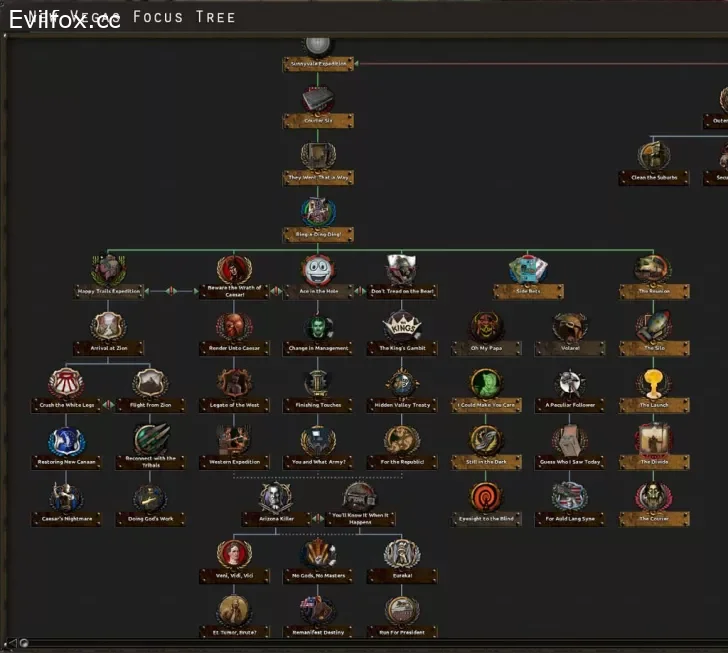The height and width of the screenshot is (653, 728).
Task: Open the No Gods, No Masters icon
Action: tap(318, 554)
